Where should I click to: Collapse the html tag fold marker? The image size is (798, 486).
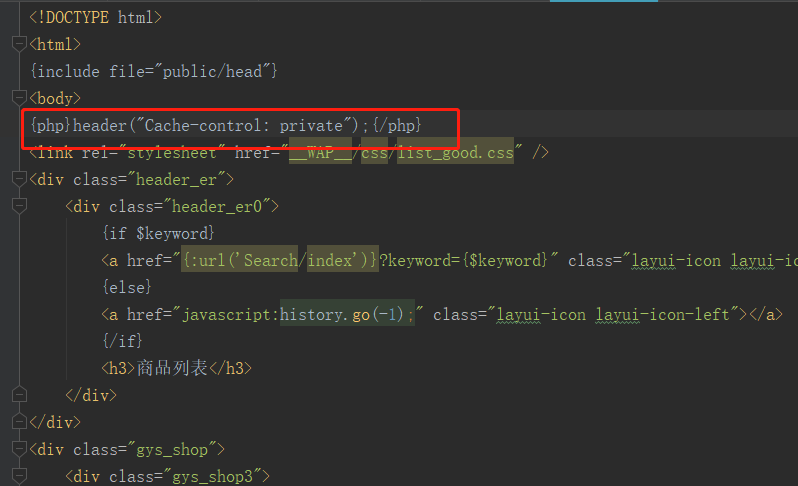(17, 44)
